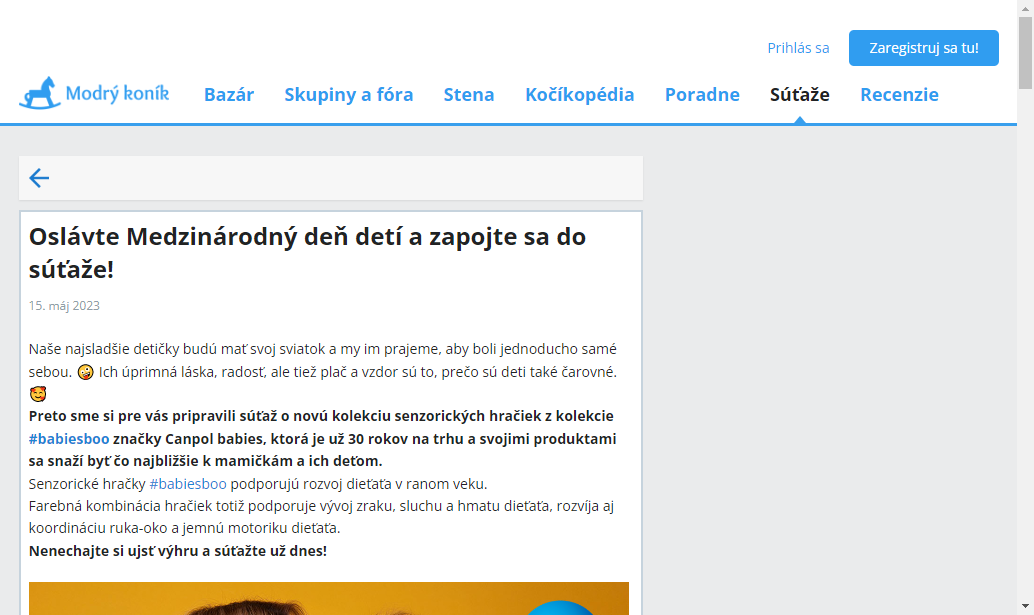Screen dimensions: 1034x615
Task: Go to the Poradne section
Action: tap(702, 94)
